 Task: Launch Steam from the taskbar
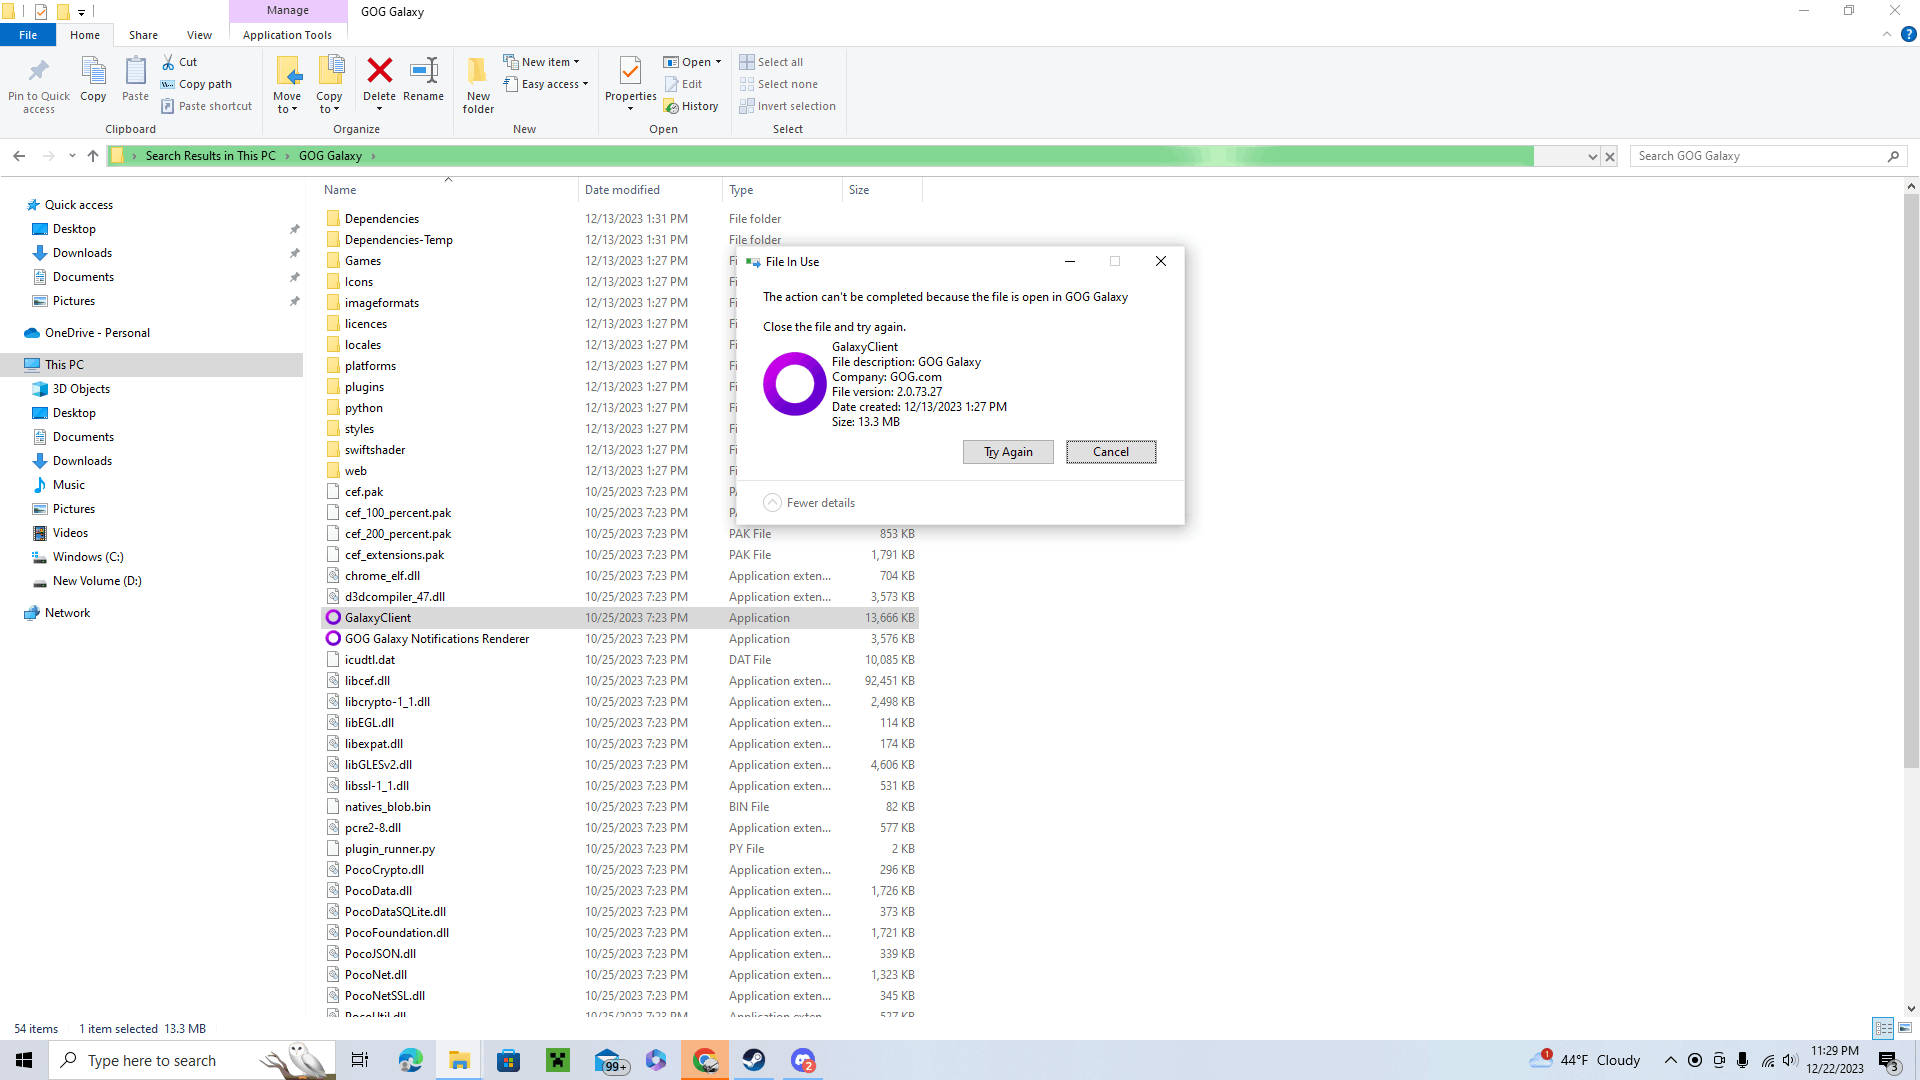[754, 1059]
